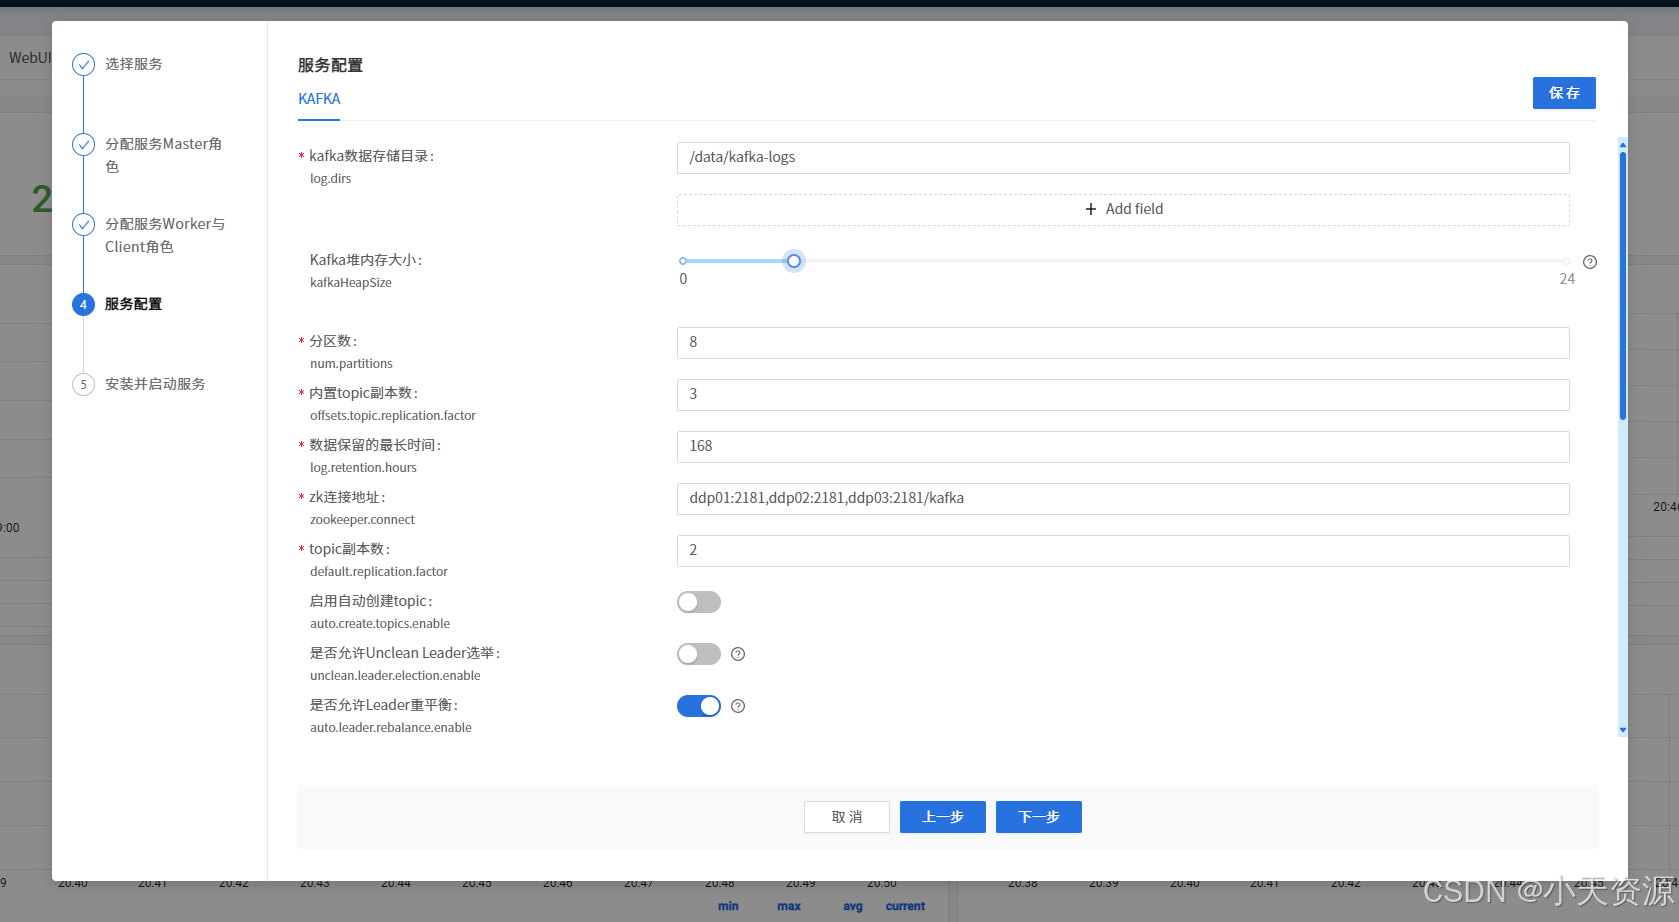Click the 内置topic副本数 label
Screen dimensions: 1679x922
[x=364, y=393]
